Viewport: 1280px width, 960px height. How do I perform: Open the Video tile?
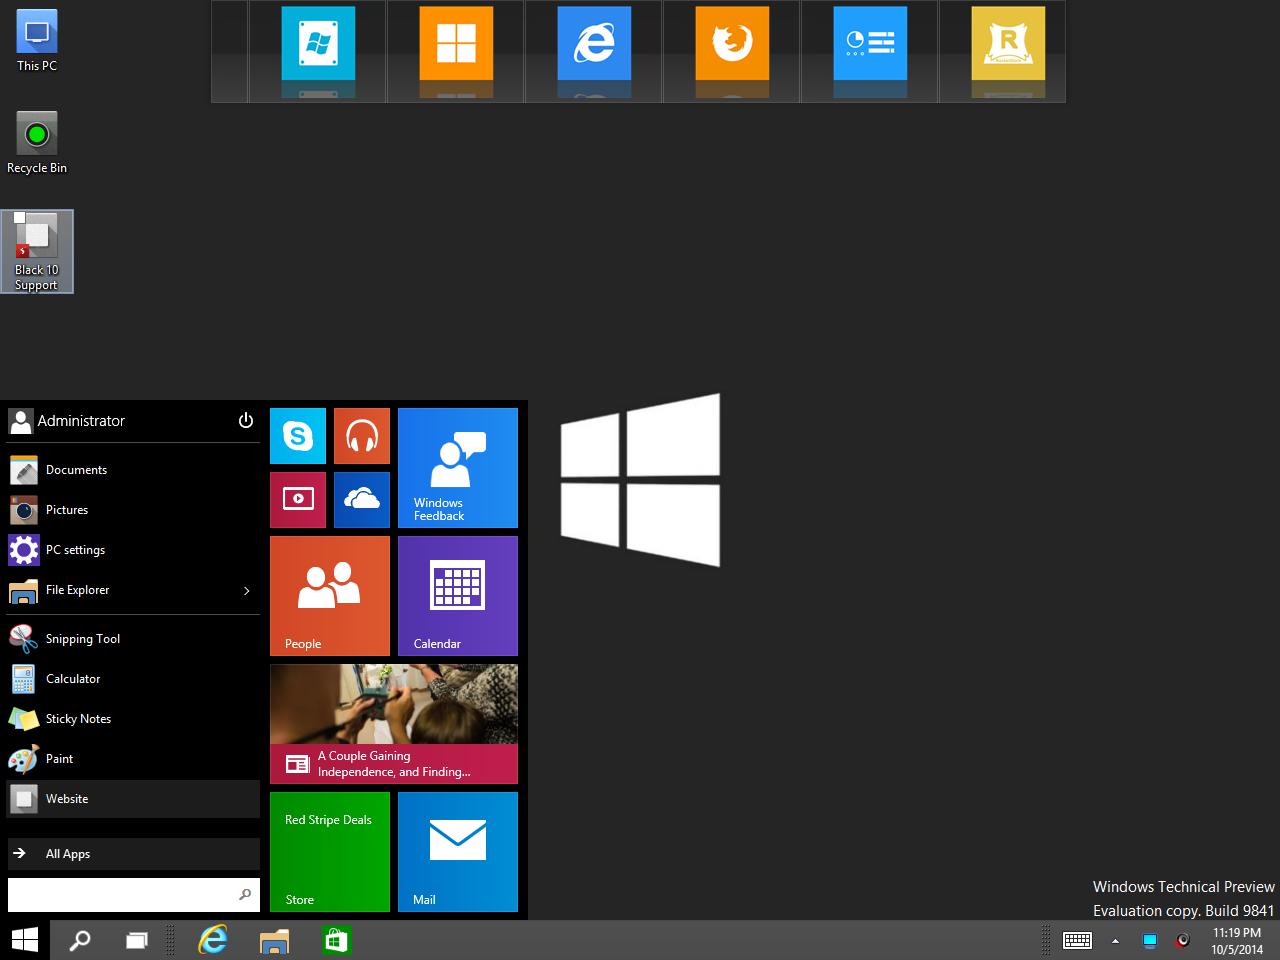298,500
